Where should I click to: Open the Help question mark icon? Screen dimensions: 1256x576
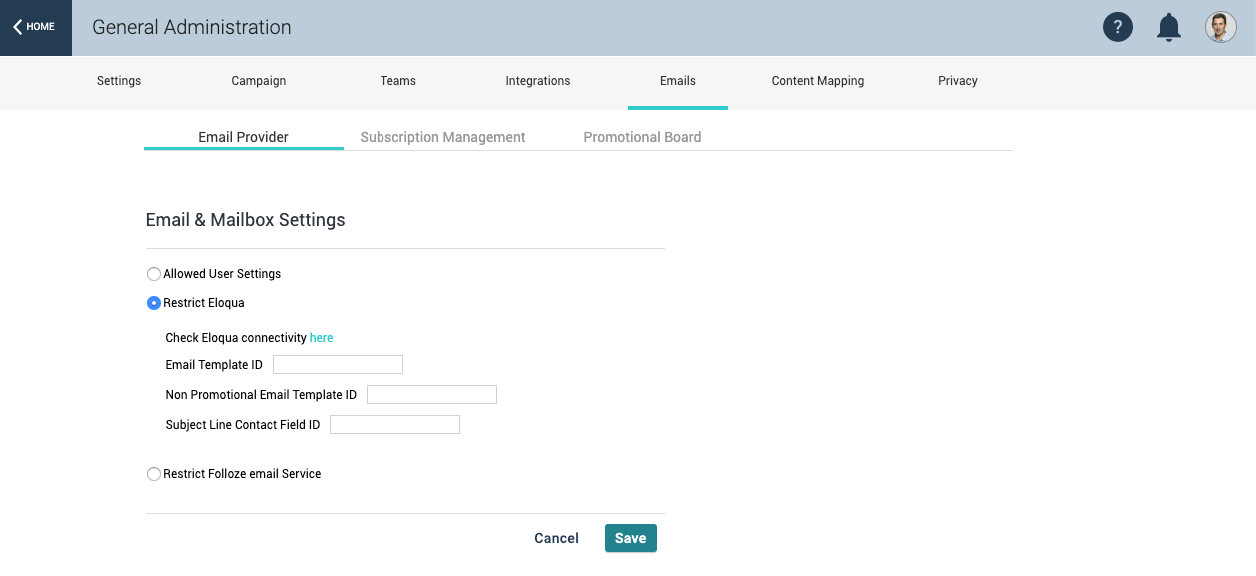1118,27
